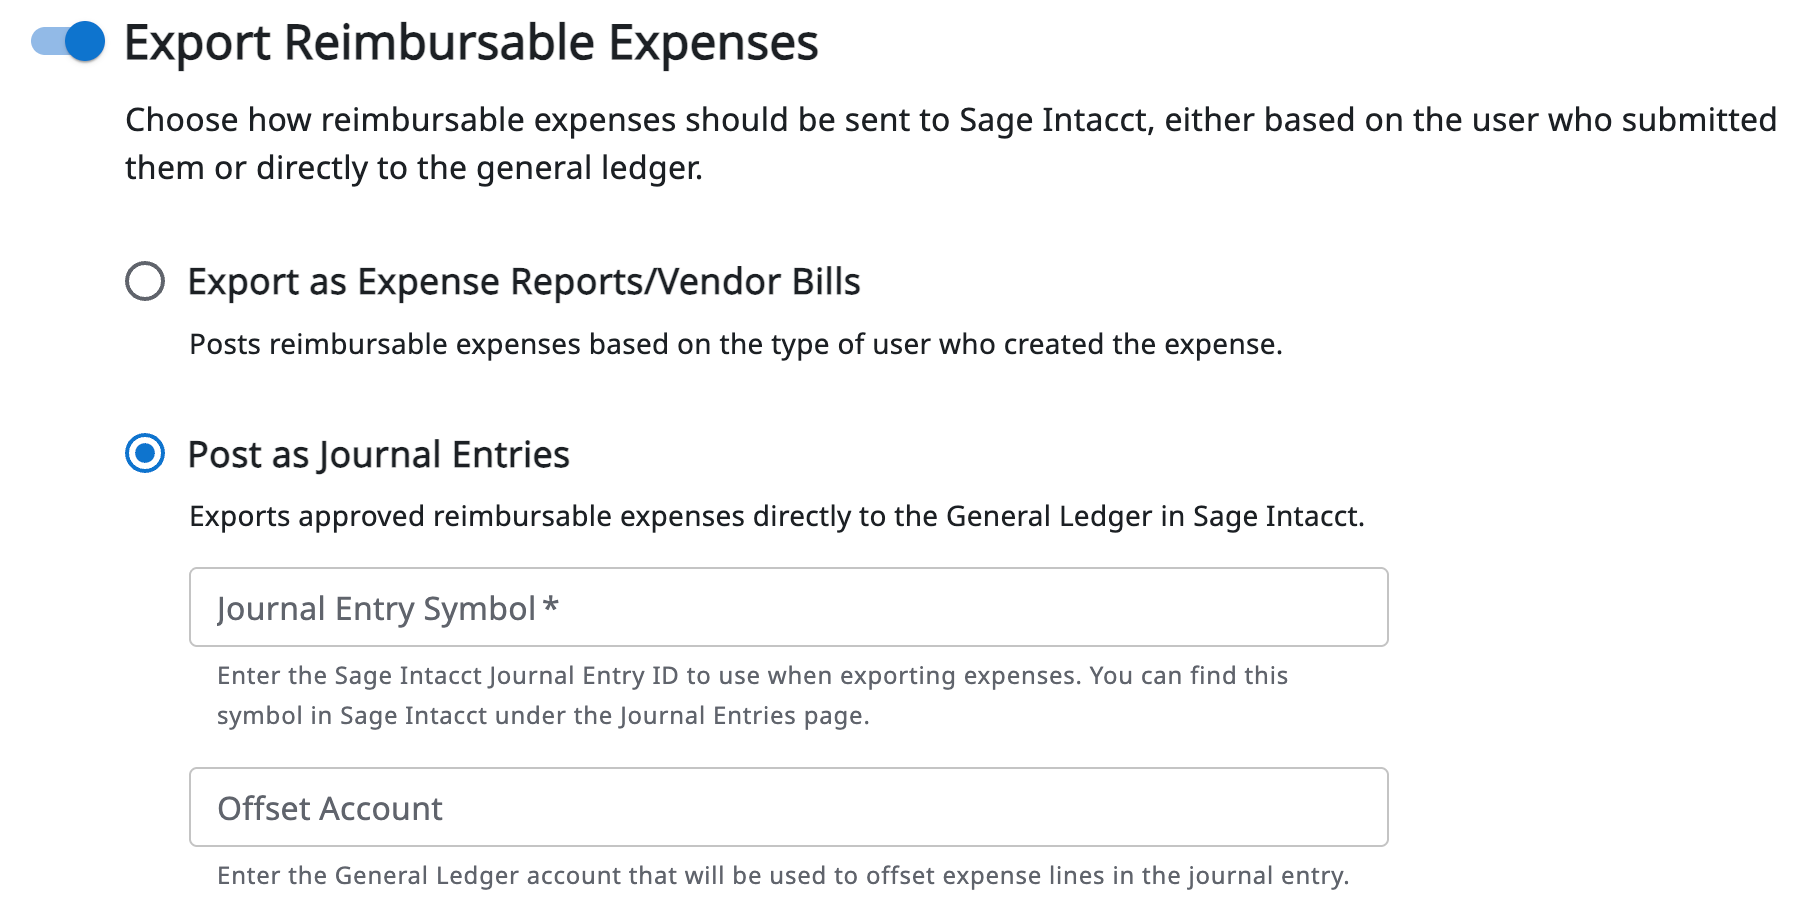Toggle the Export Reimbursable Expenses switch

(68, 42)
